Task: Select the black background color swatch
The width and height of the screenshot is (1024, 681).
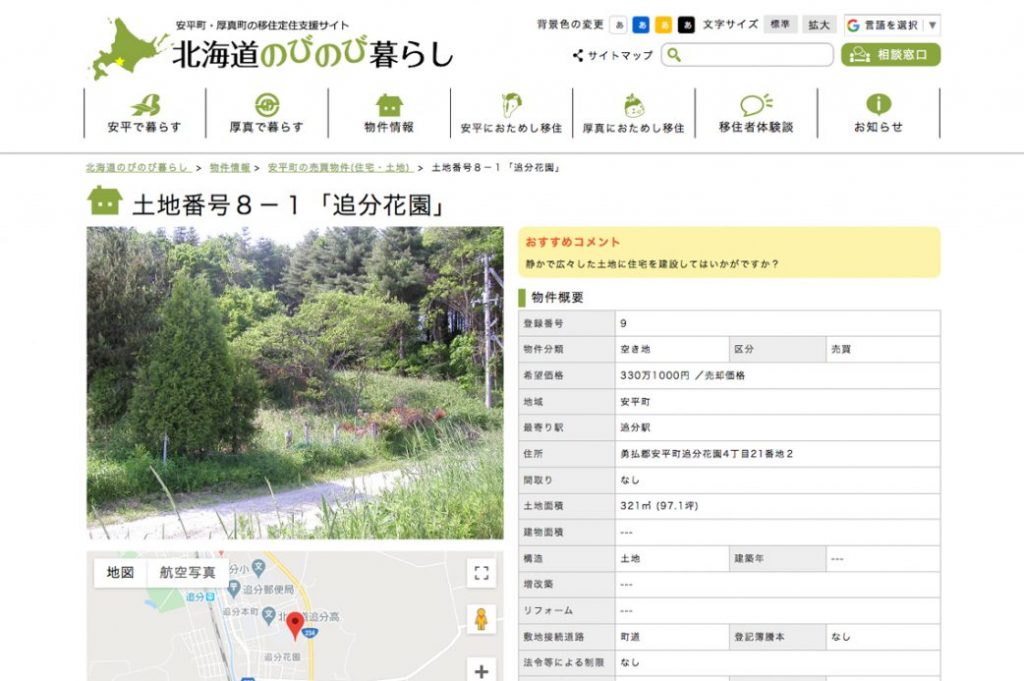Action: click(686, 25)
